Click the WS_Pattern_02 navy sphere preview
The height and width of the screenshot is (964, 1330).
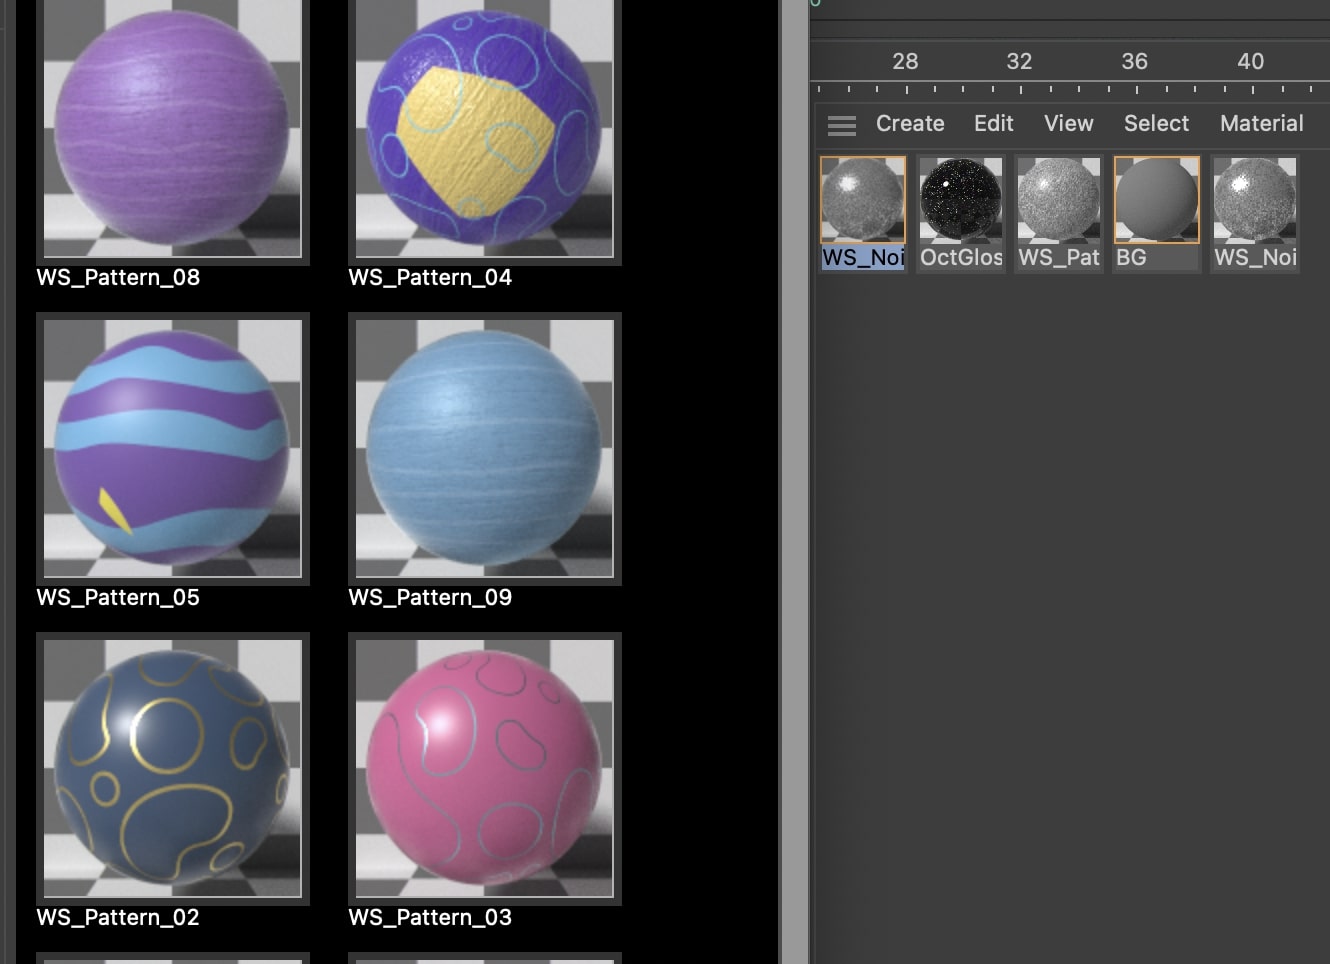click(173, 768)
